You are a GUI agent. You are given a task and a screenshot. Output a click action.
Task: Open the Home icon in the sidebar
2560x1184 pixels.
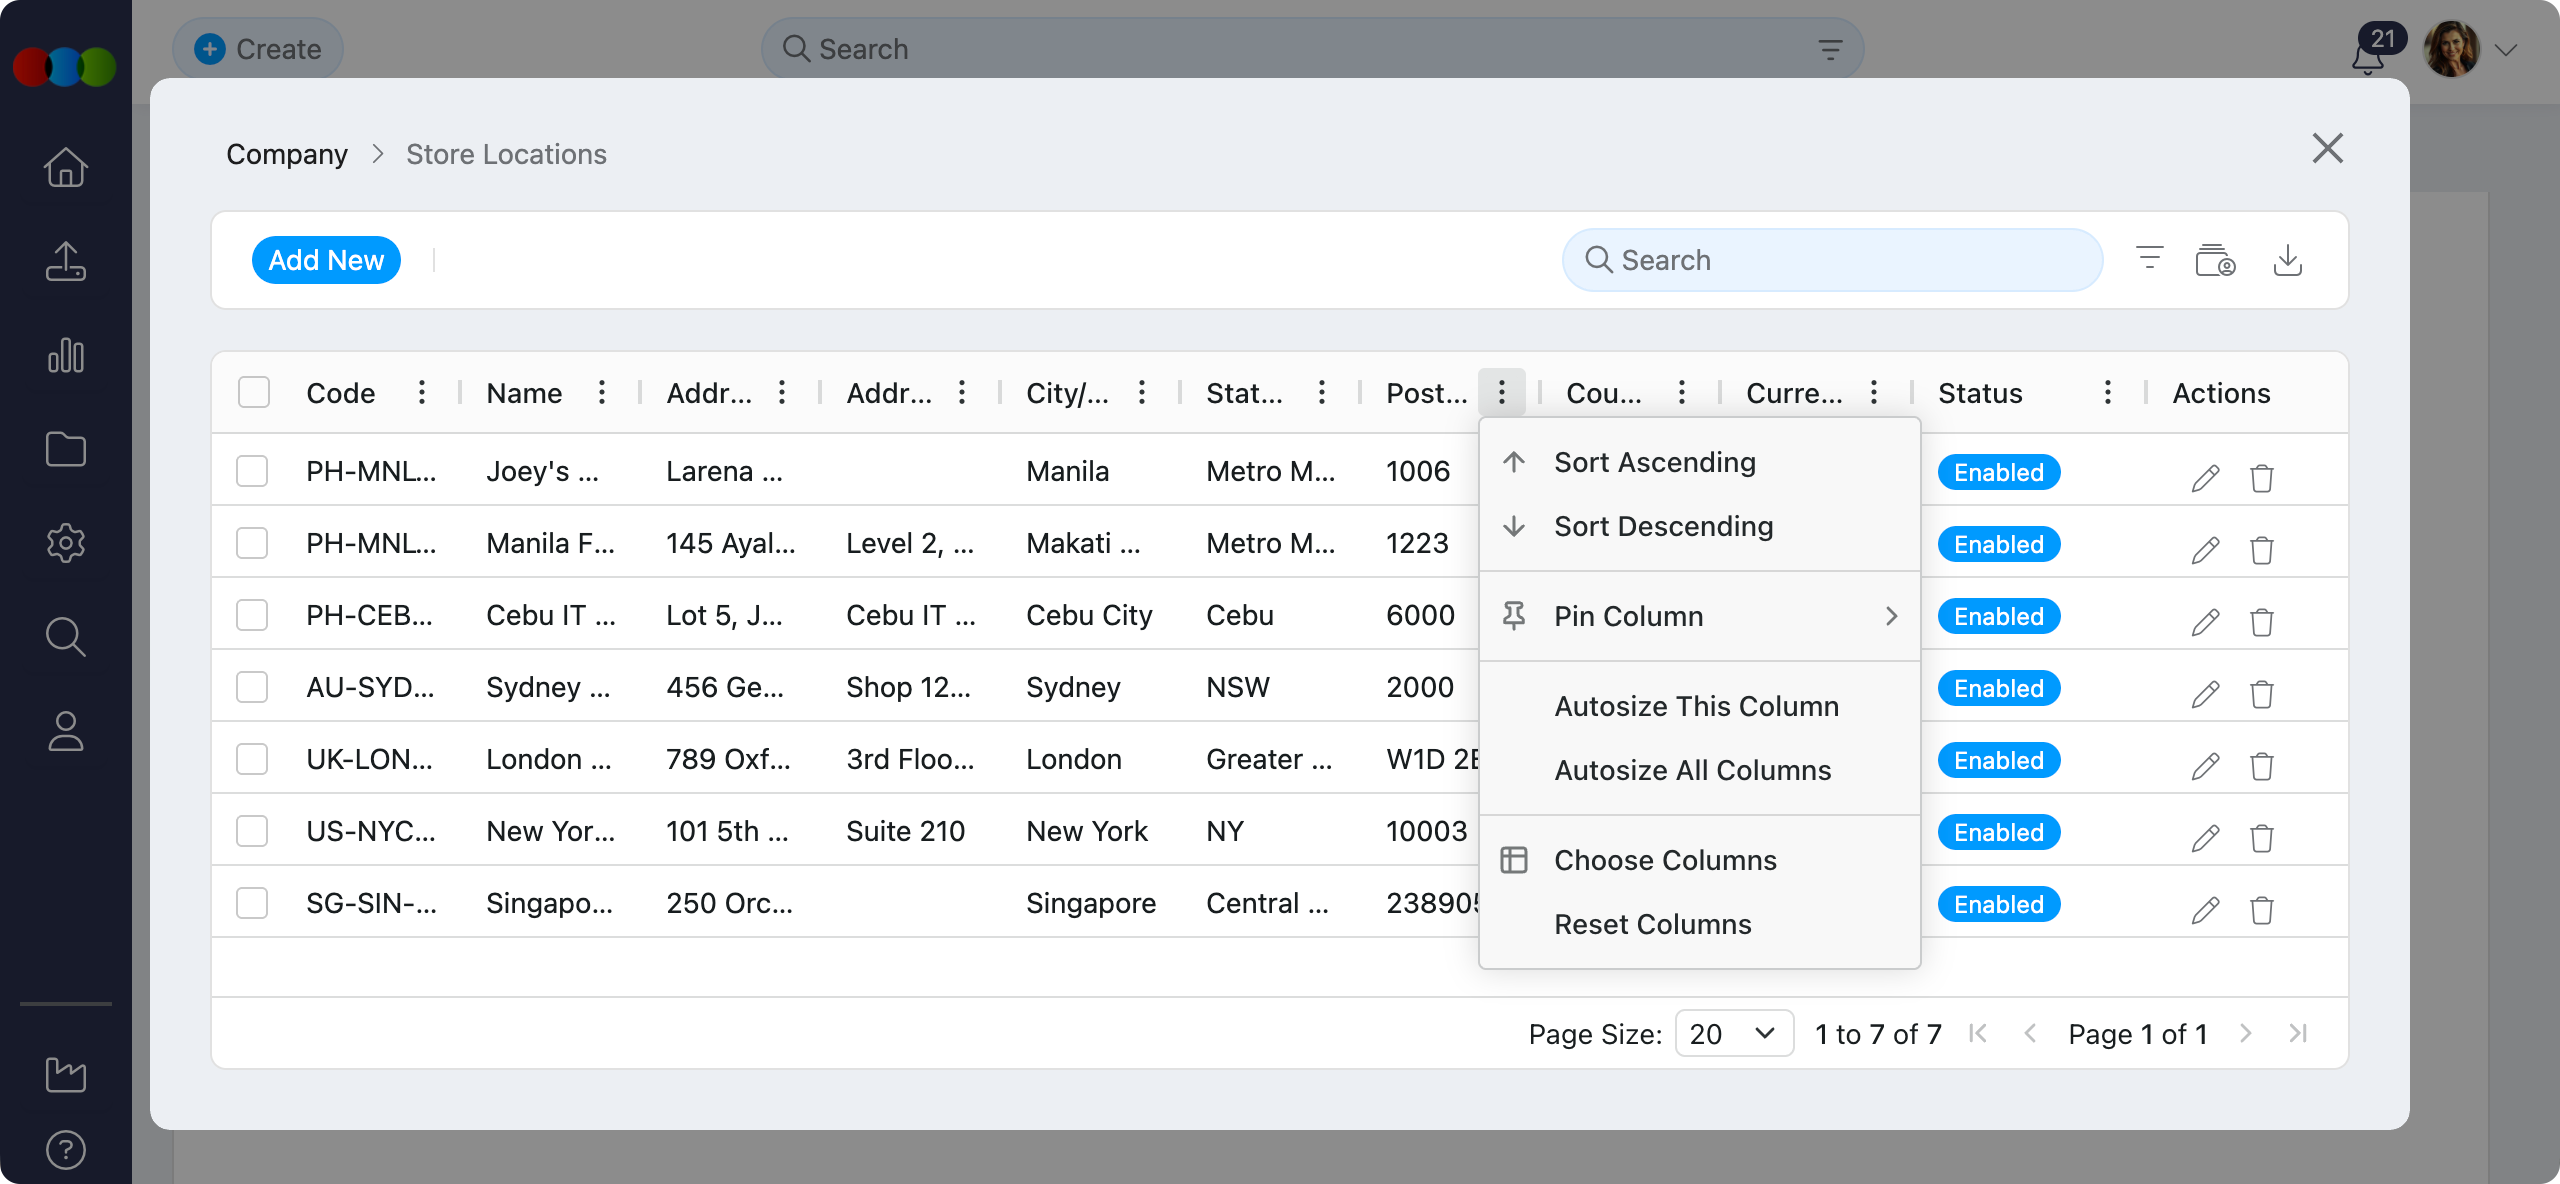(65, 167)
